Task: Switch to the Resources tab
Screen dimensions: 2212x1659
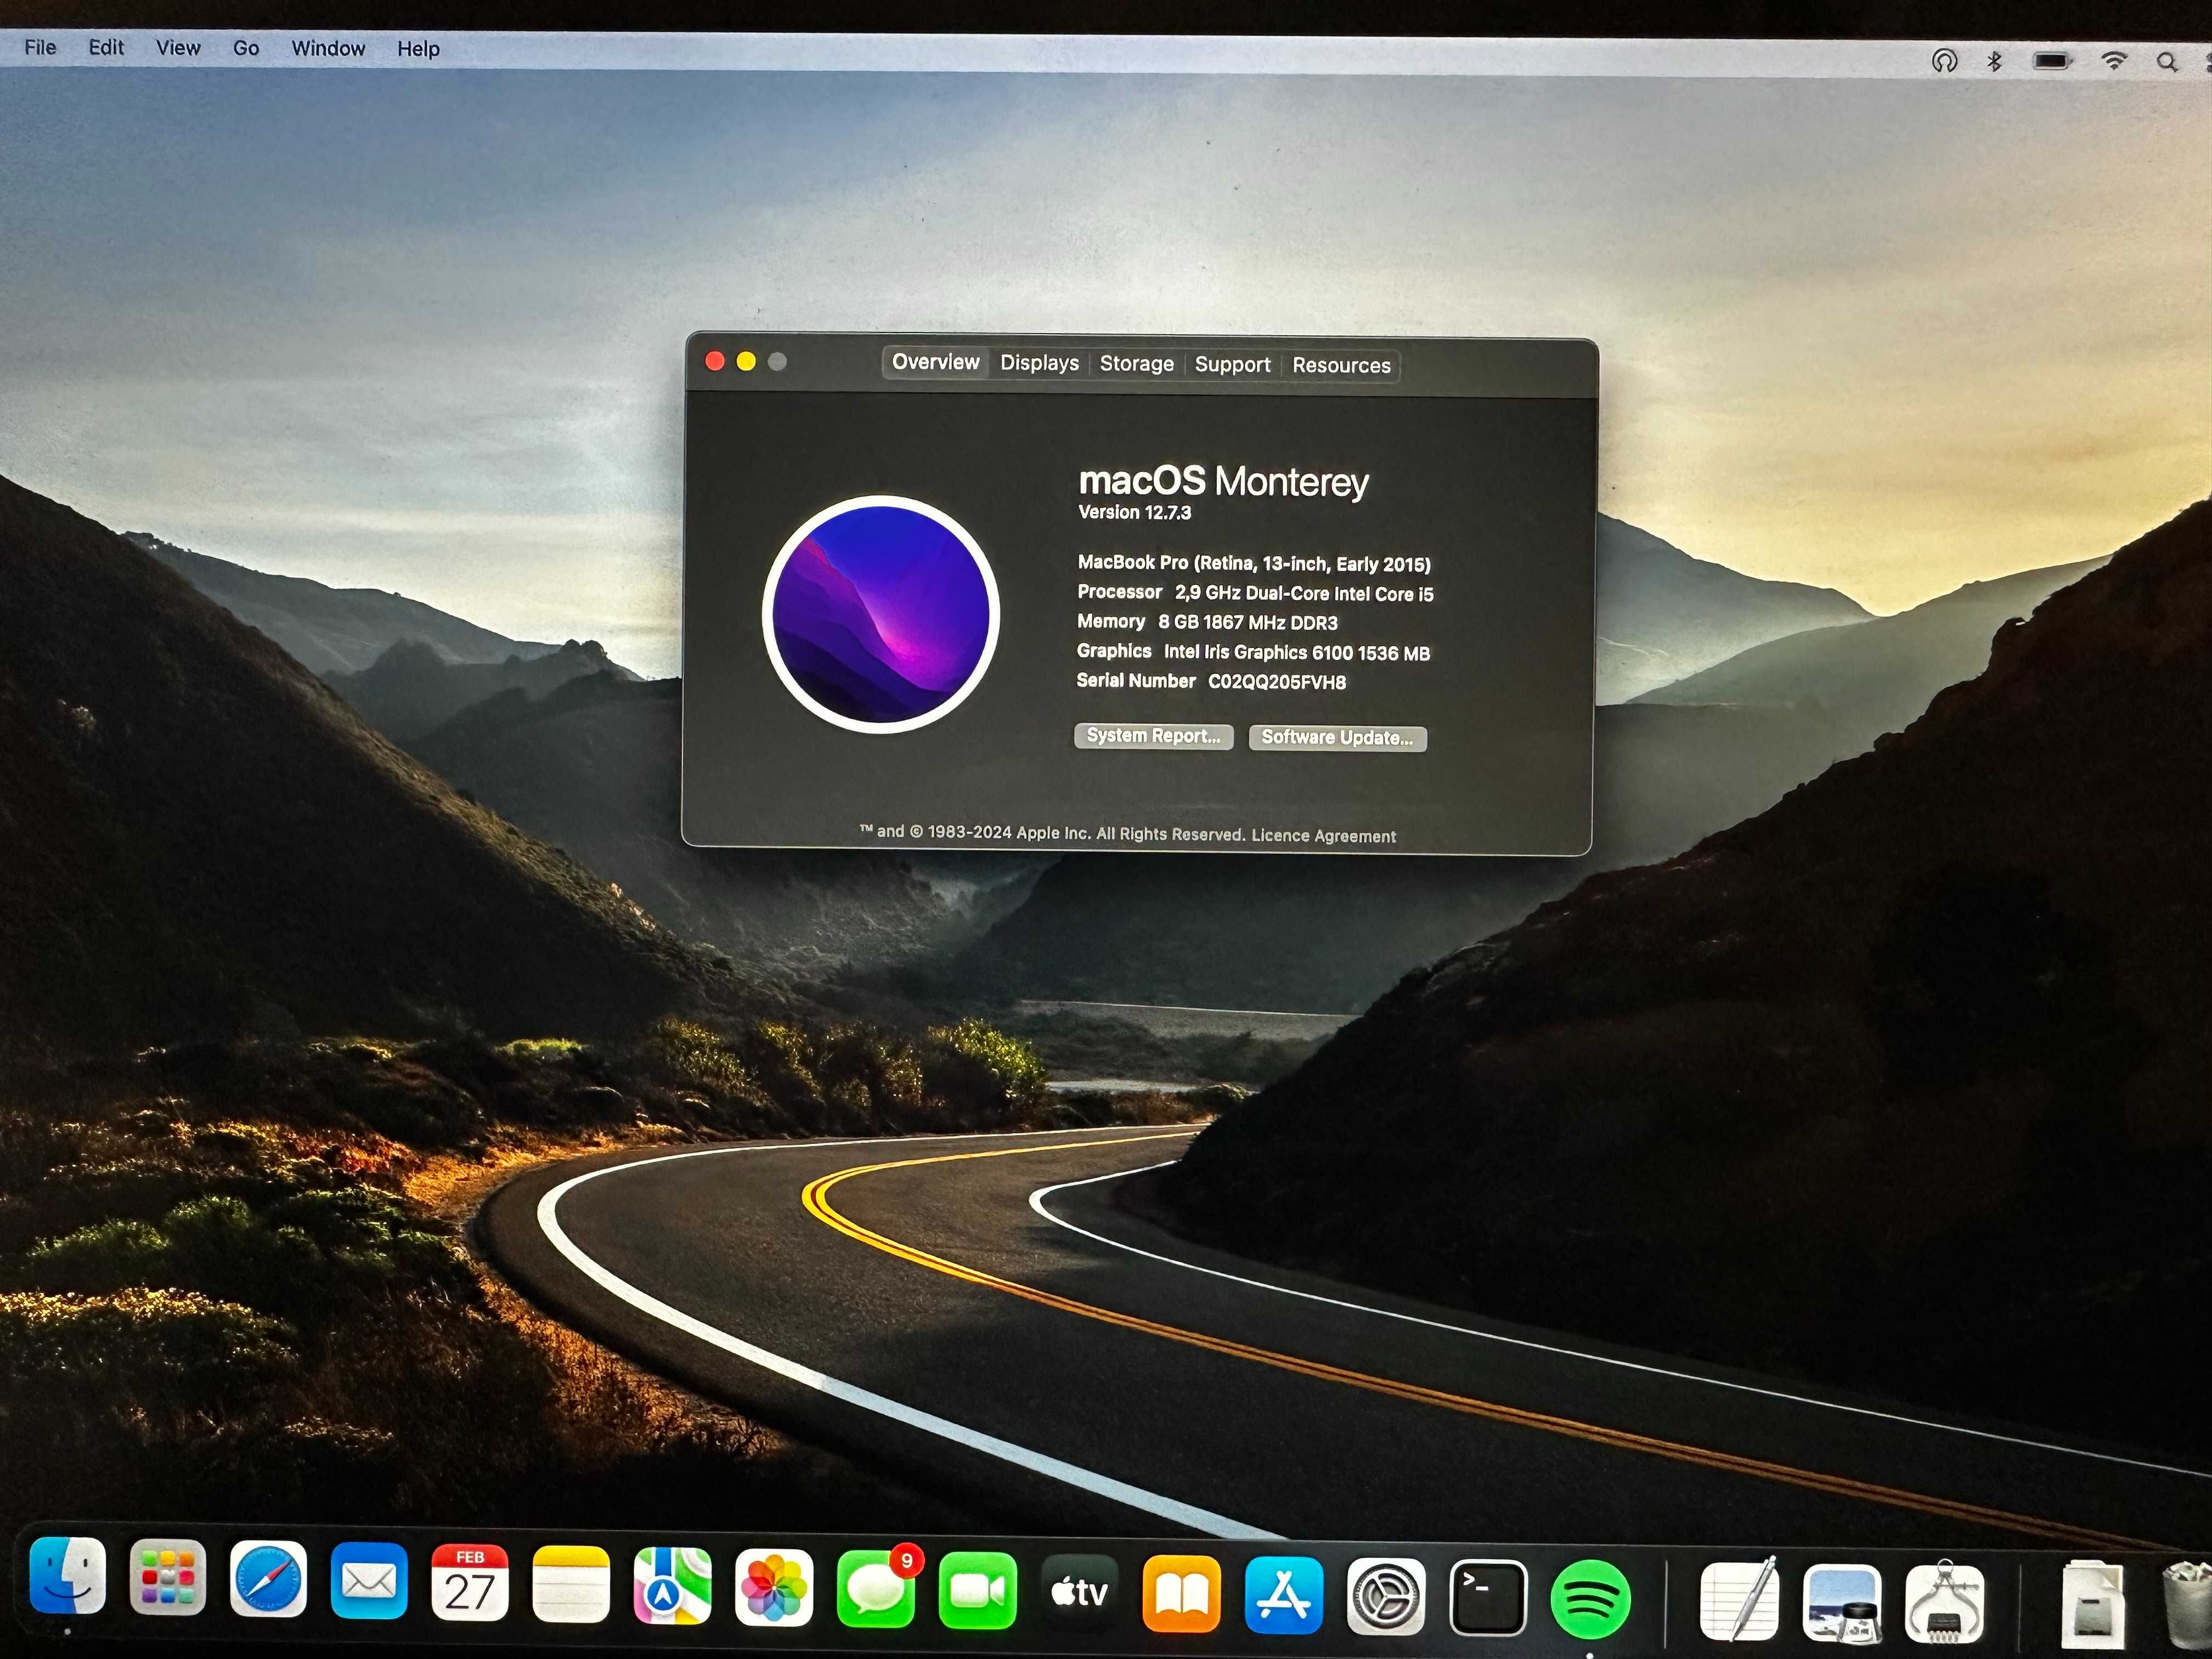Action: coord(1342,366)
